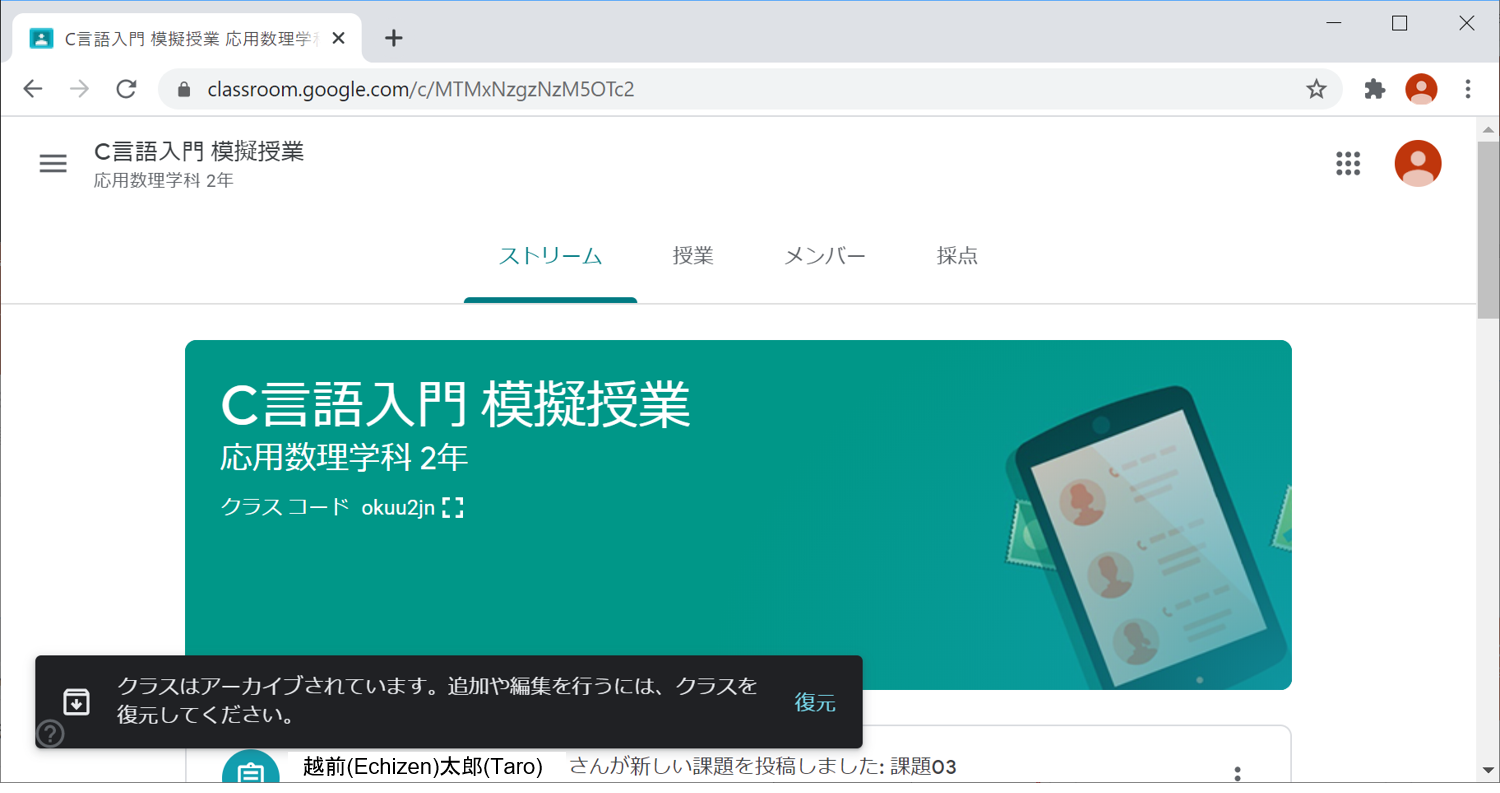
Task: Switch to the ストリーム tab
Action: click(550, 256)
